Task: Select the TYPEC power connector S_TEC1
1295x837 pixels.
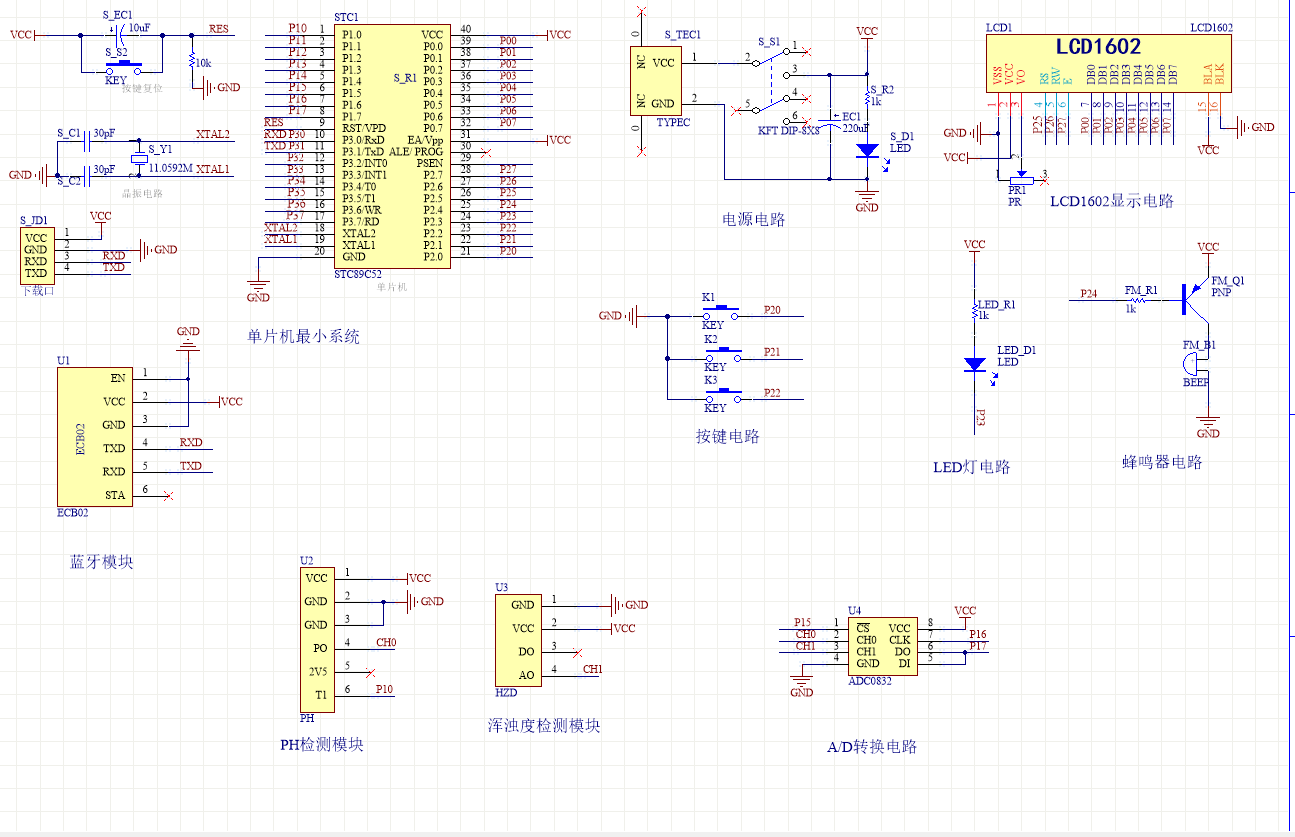Action: 654,82
